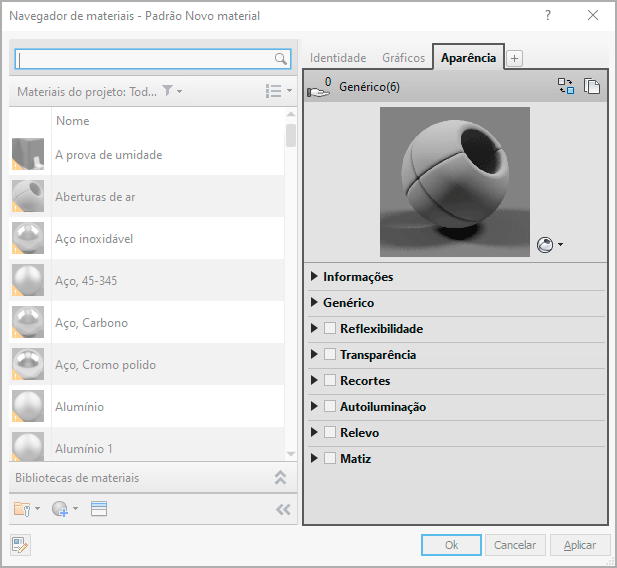Open the filter dropdown arrow

179,91
